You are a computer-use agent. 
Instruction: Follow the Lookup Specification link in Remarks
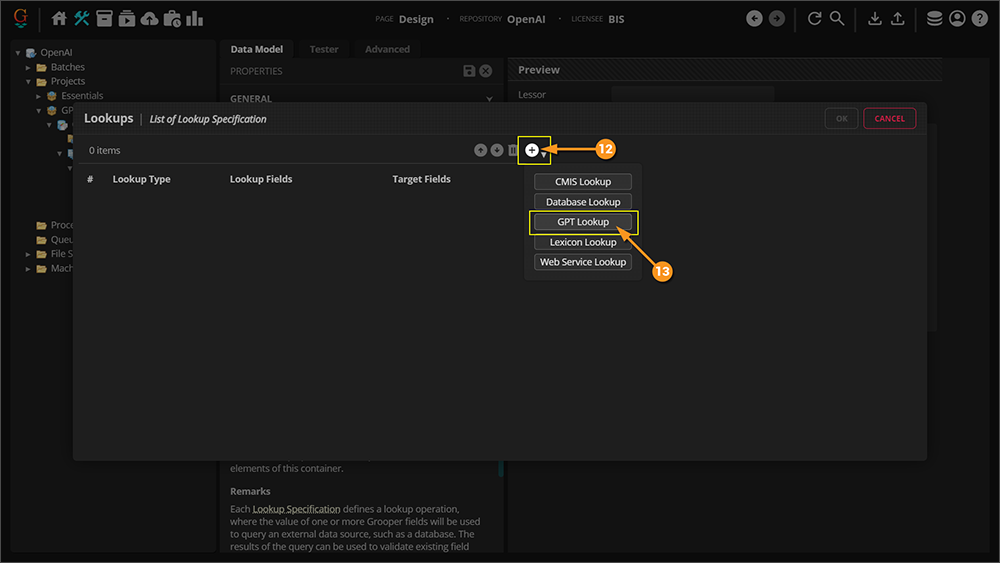(x=296, y=509)
